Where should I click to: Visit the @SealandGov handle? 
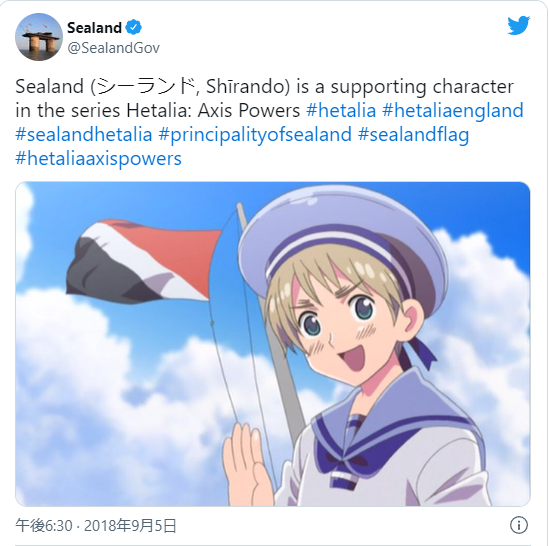[113, 48]
